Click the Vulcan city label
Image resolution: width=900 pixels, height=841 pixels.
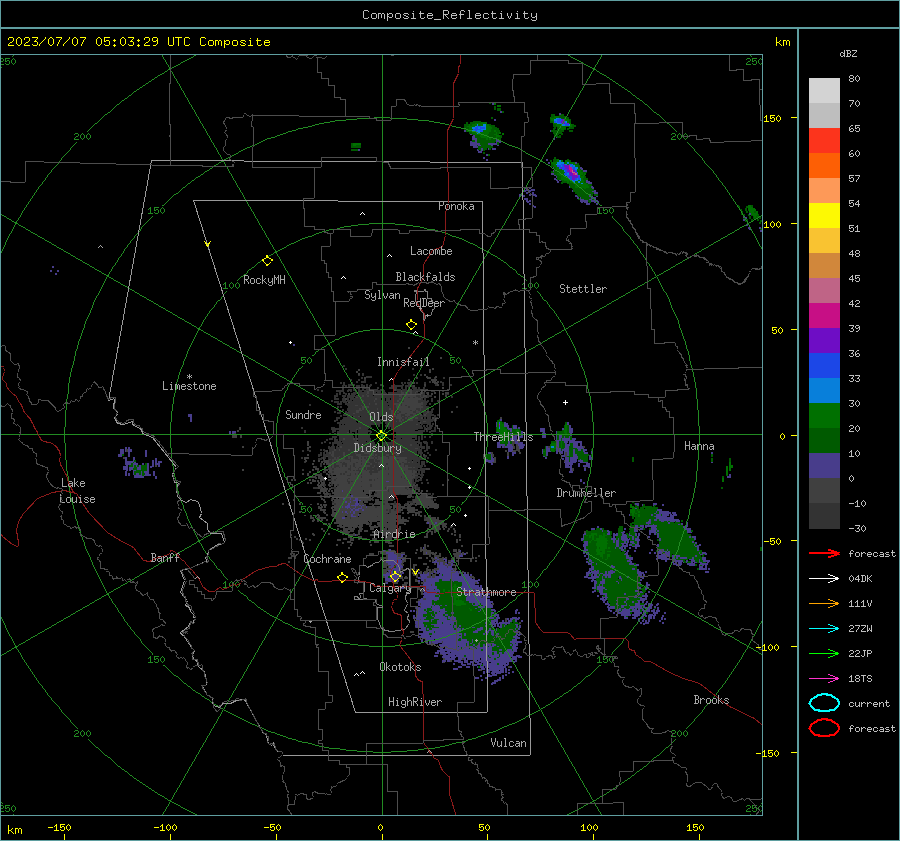click(509, 743)
